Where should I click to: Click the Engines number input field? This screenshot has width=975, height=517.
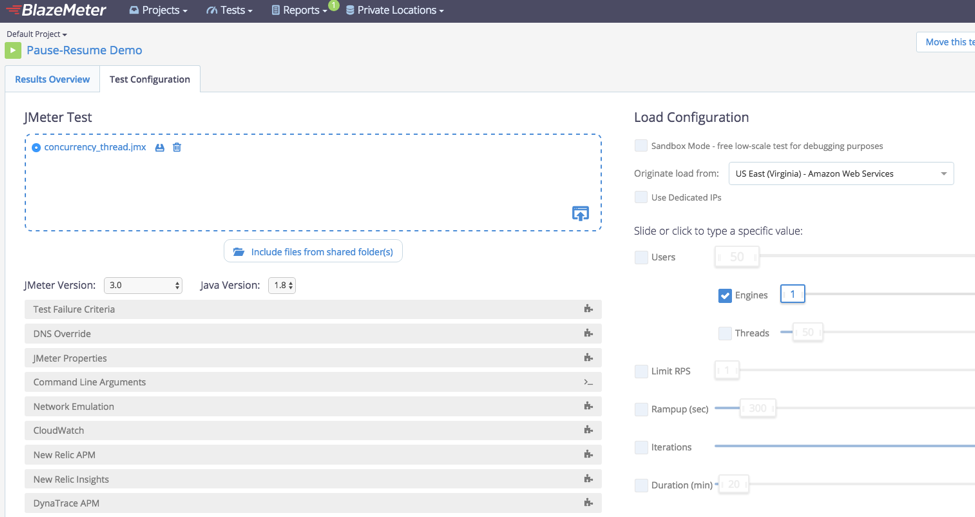[792, 294]
